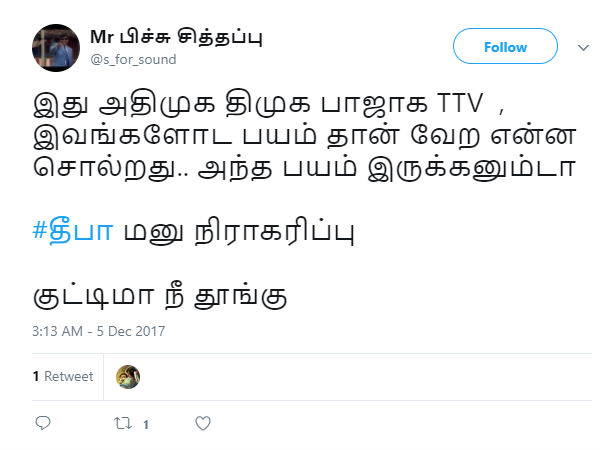Click the reply speech bubble icon
The width and height of the screenshot is (600, 450).
click(x=43, y=423)
